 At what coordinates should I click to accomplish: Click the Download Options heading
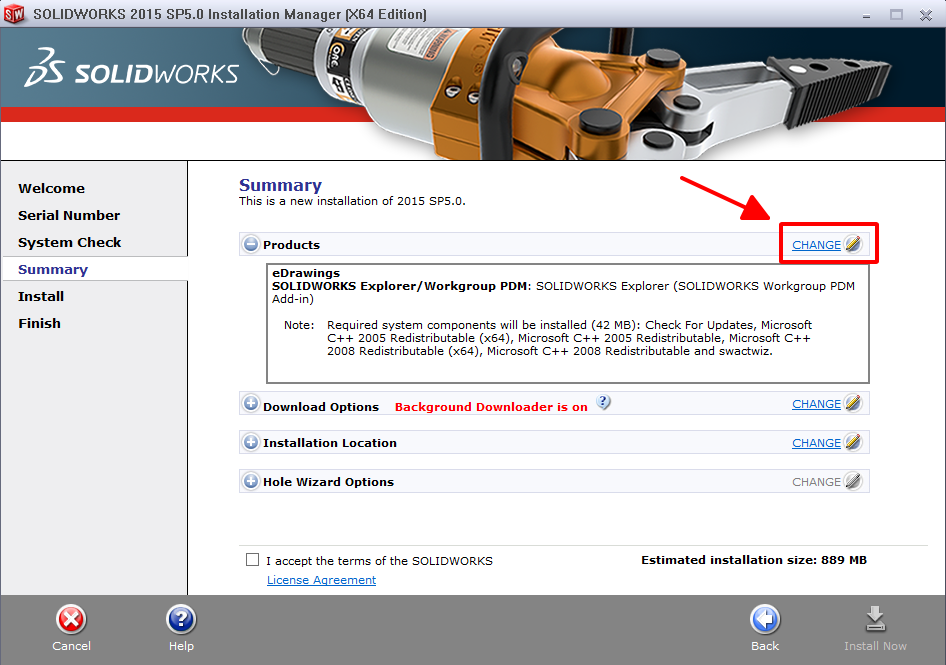coord(321,407)
